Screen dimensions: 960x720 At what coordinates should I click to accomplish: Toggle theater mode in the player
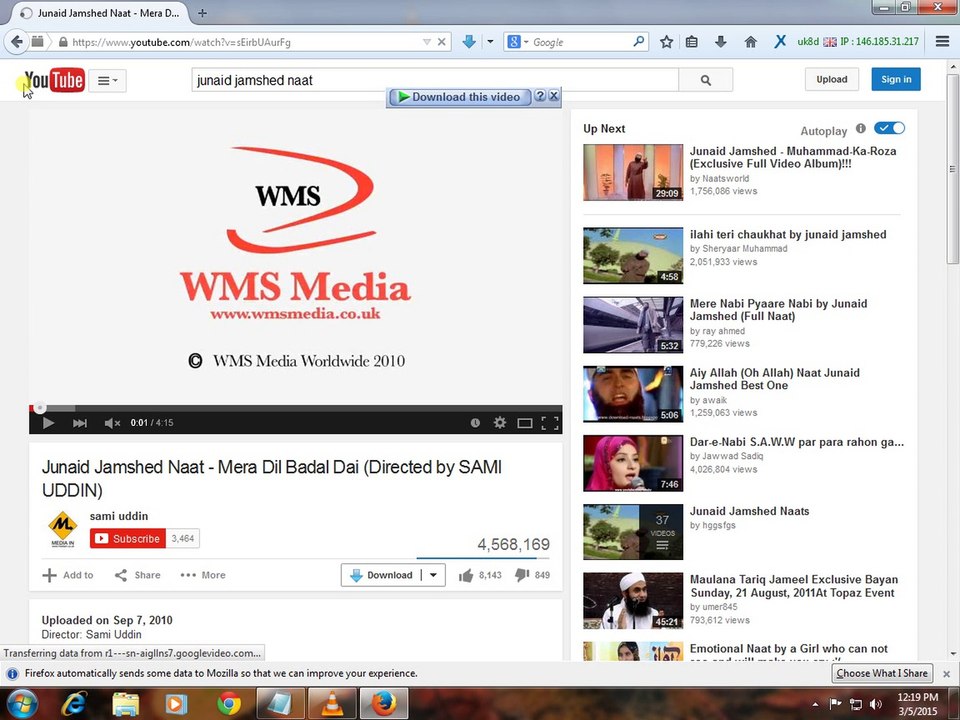point(525,422)
